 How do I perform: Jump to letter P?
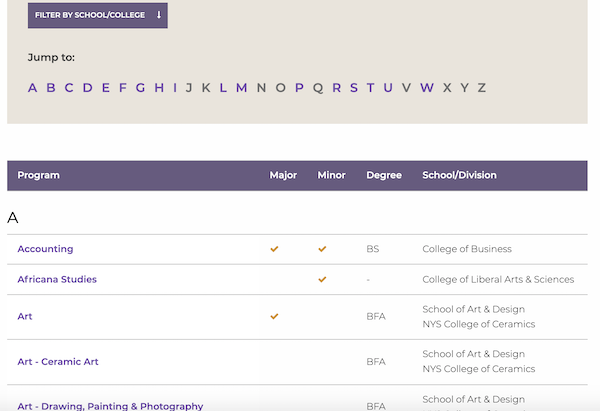(x=299, y=88)
